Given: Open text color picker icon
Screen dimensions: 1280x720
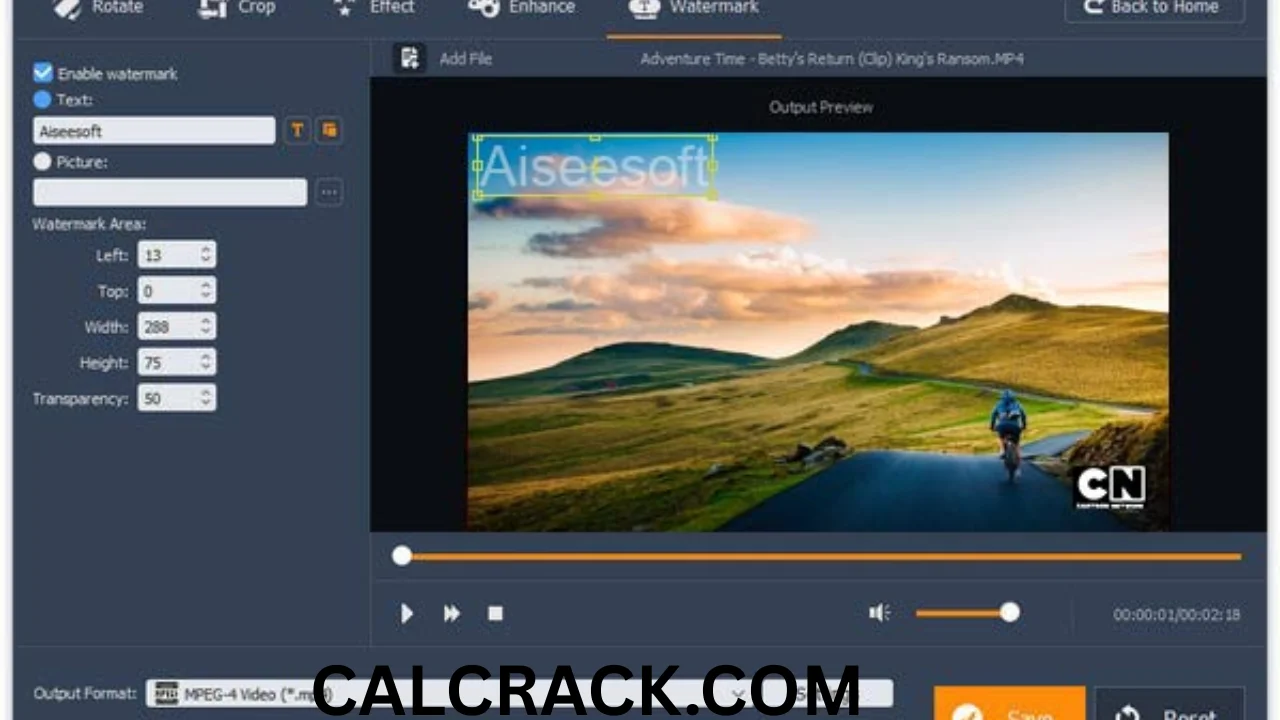Looking at the screenshot, I should 329,131.
